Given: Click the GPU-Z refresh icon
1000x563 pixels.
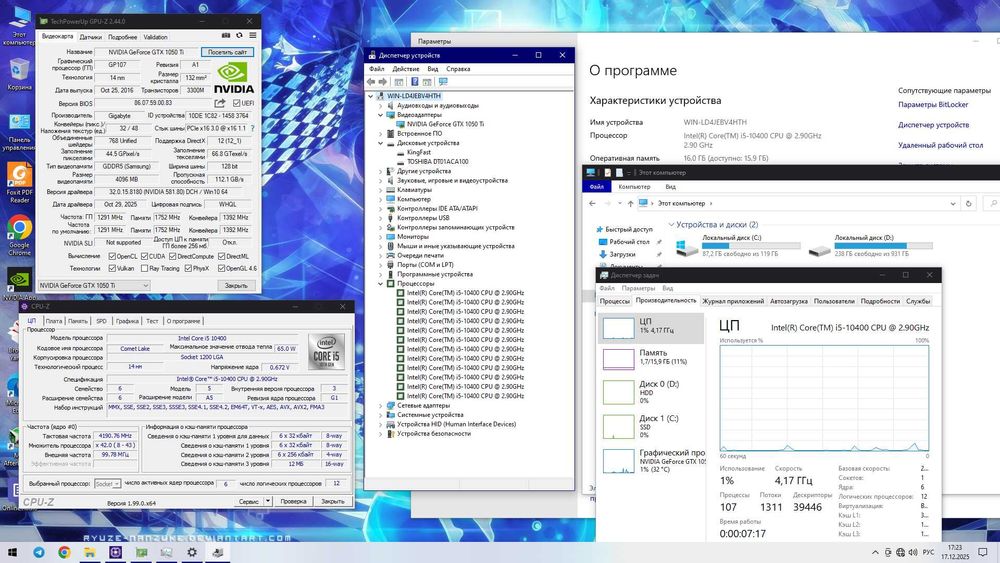Looking at the screenshot, I should (x=239, y=36).
